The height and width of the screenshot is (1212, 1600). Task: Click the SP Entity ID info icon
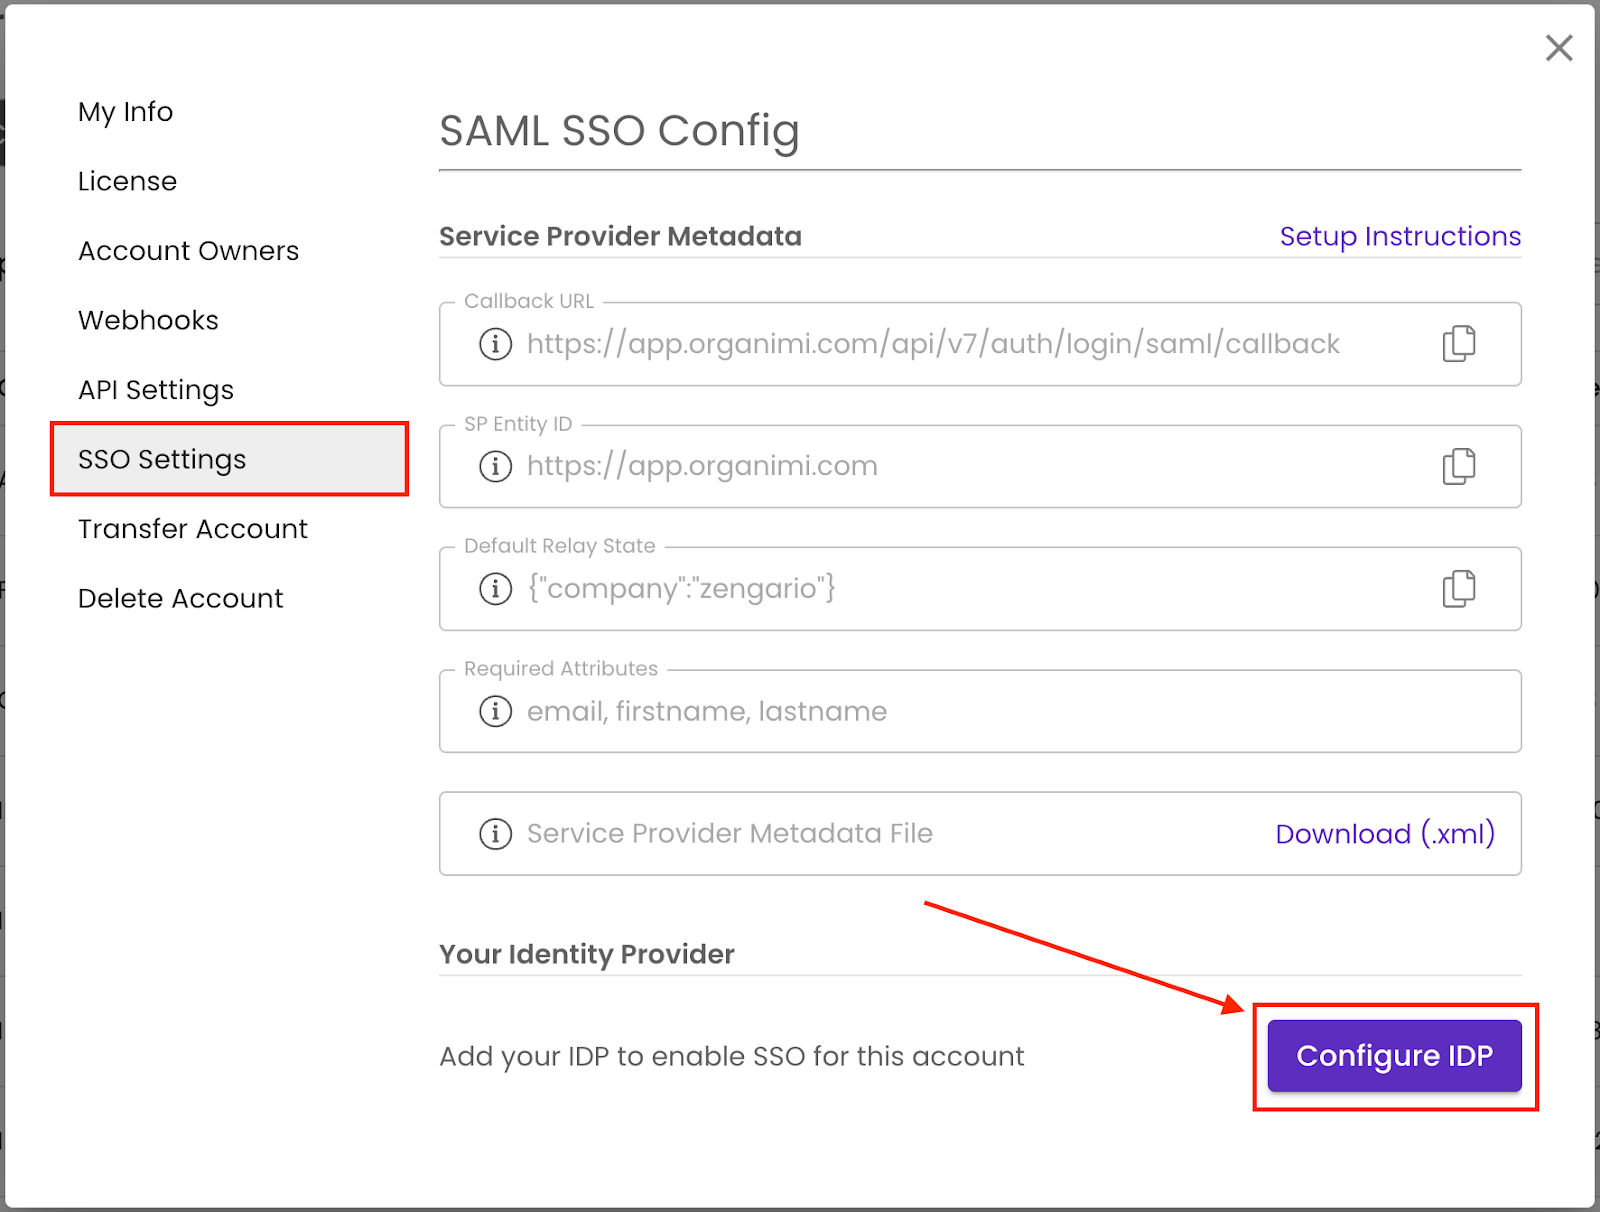pyautogui.click(x=495, y=466)
